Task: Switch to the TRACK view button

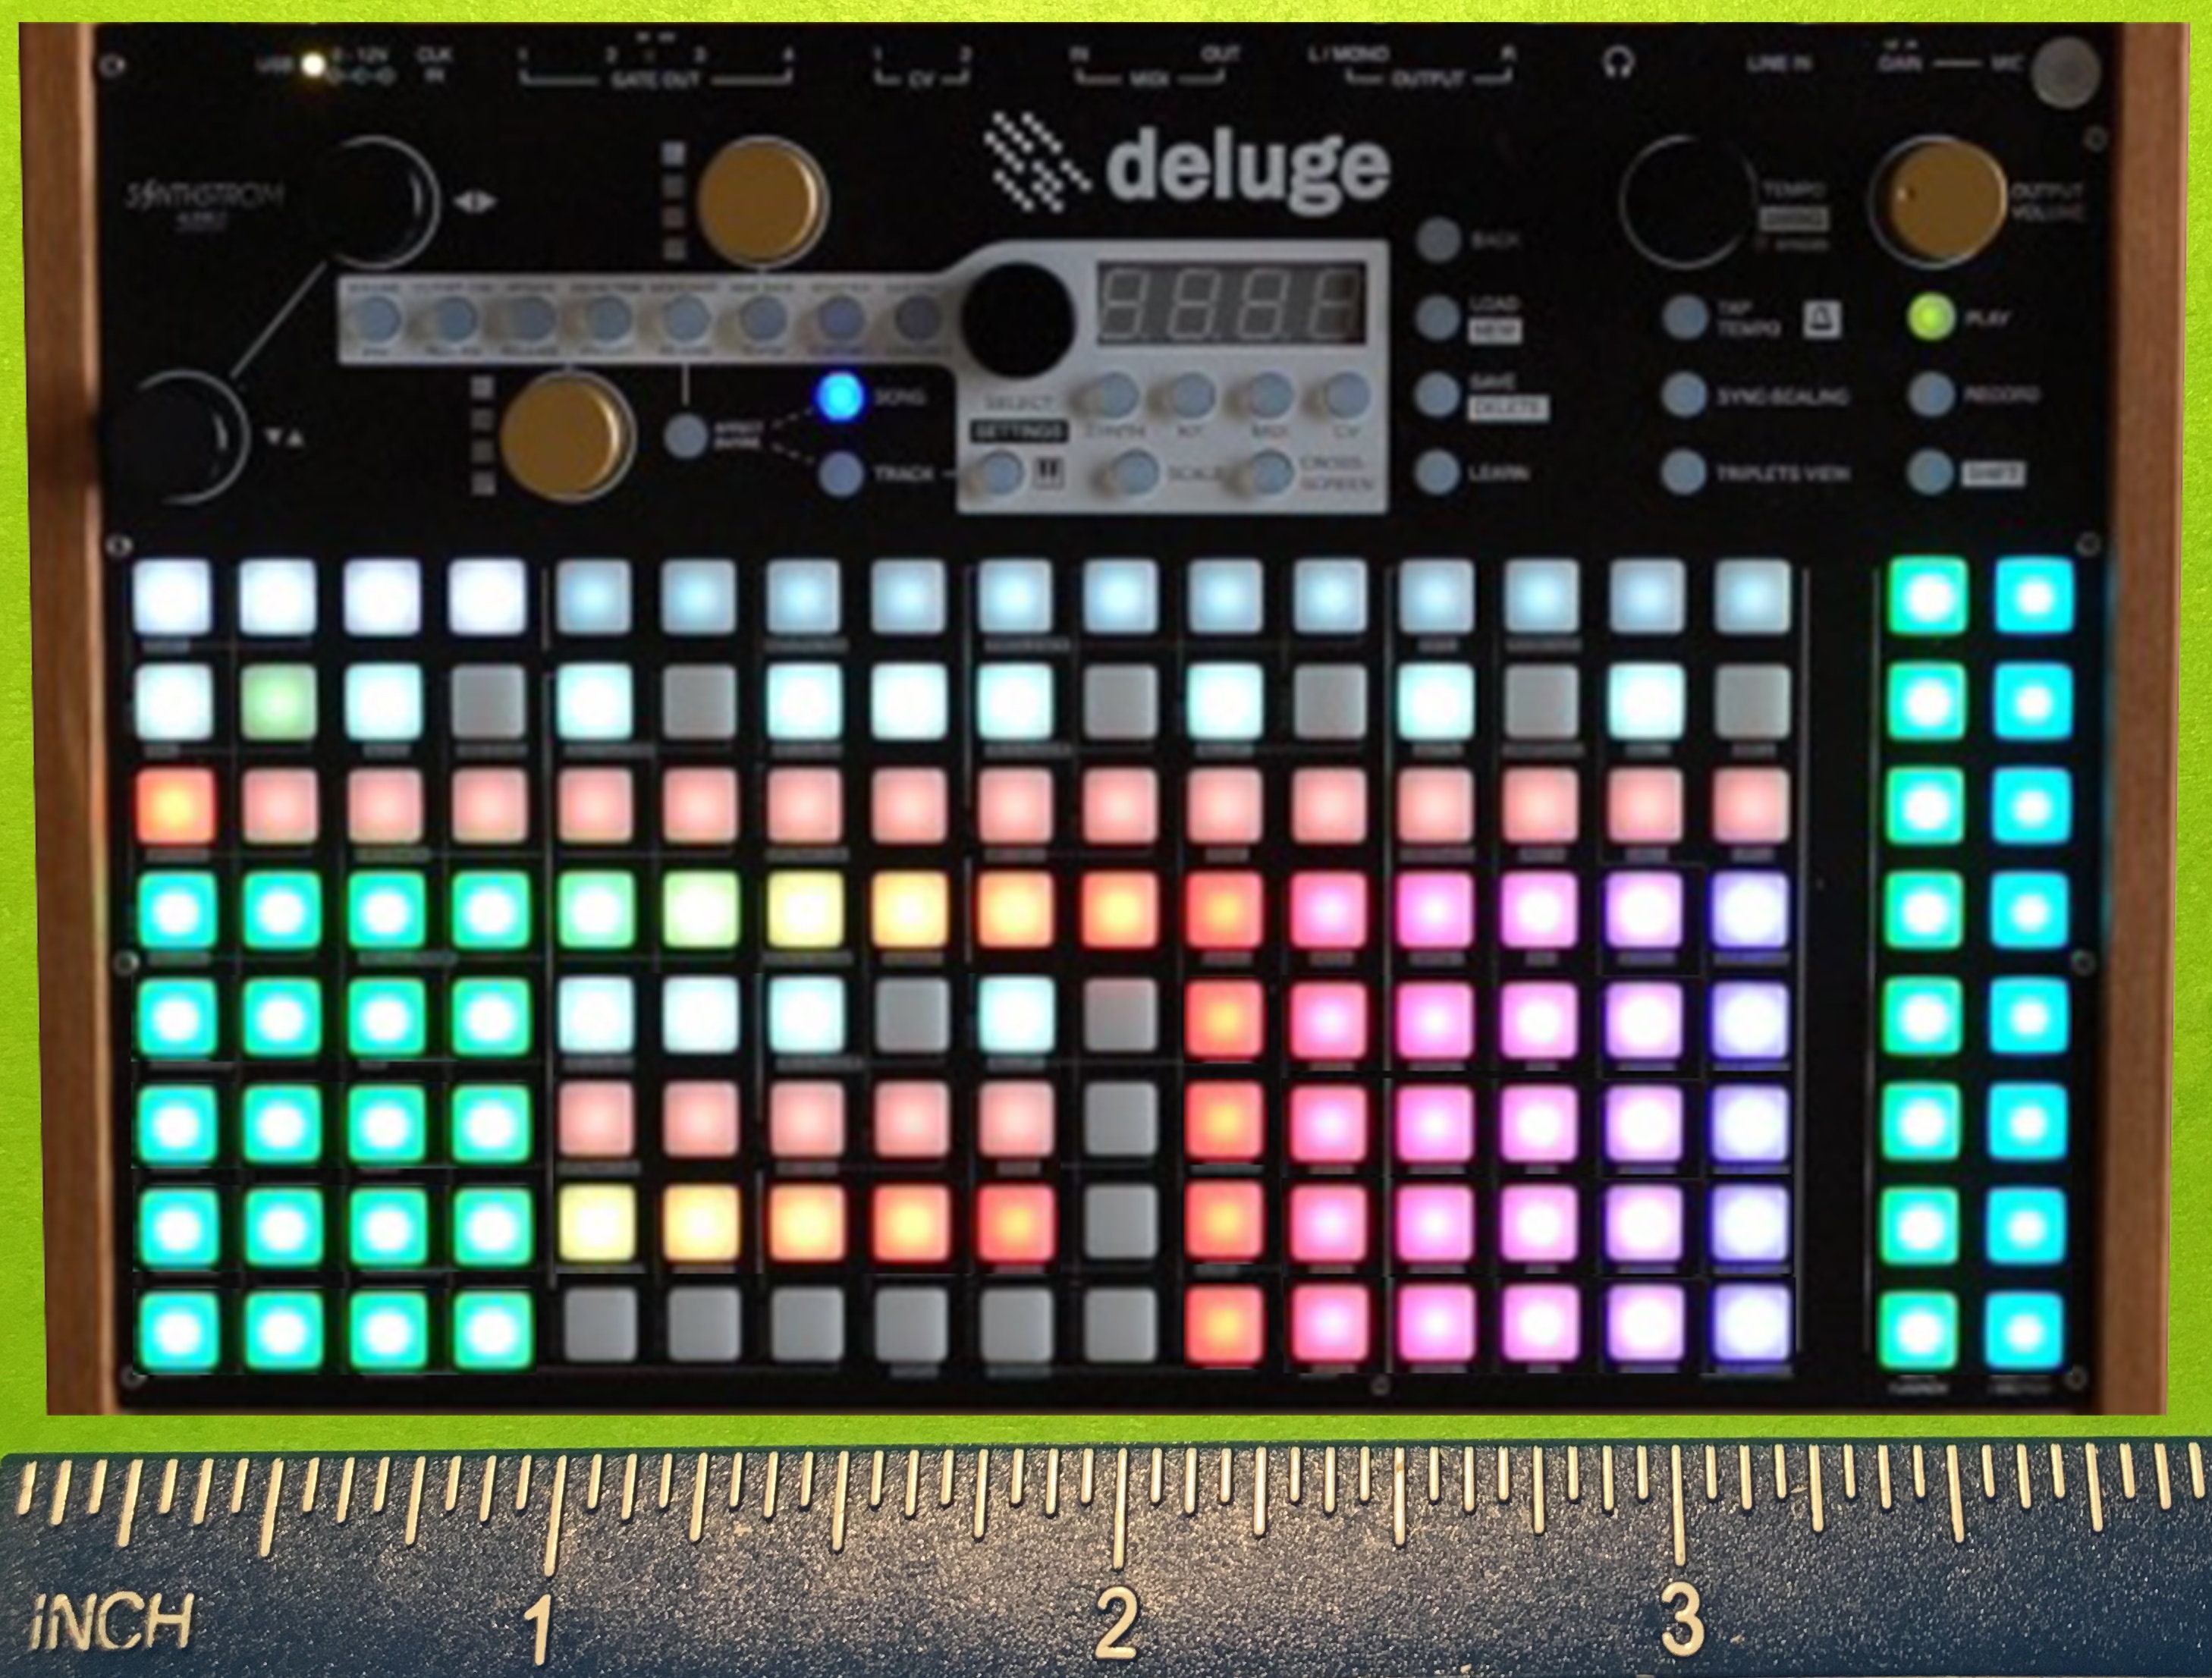Action: point(840,473)
